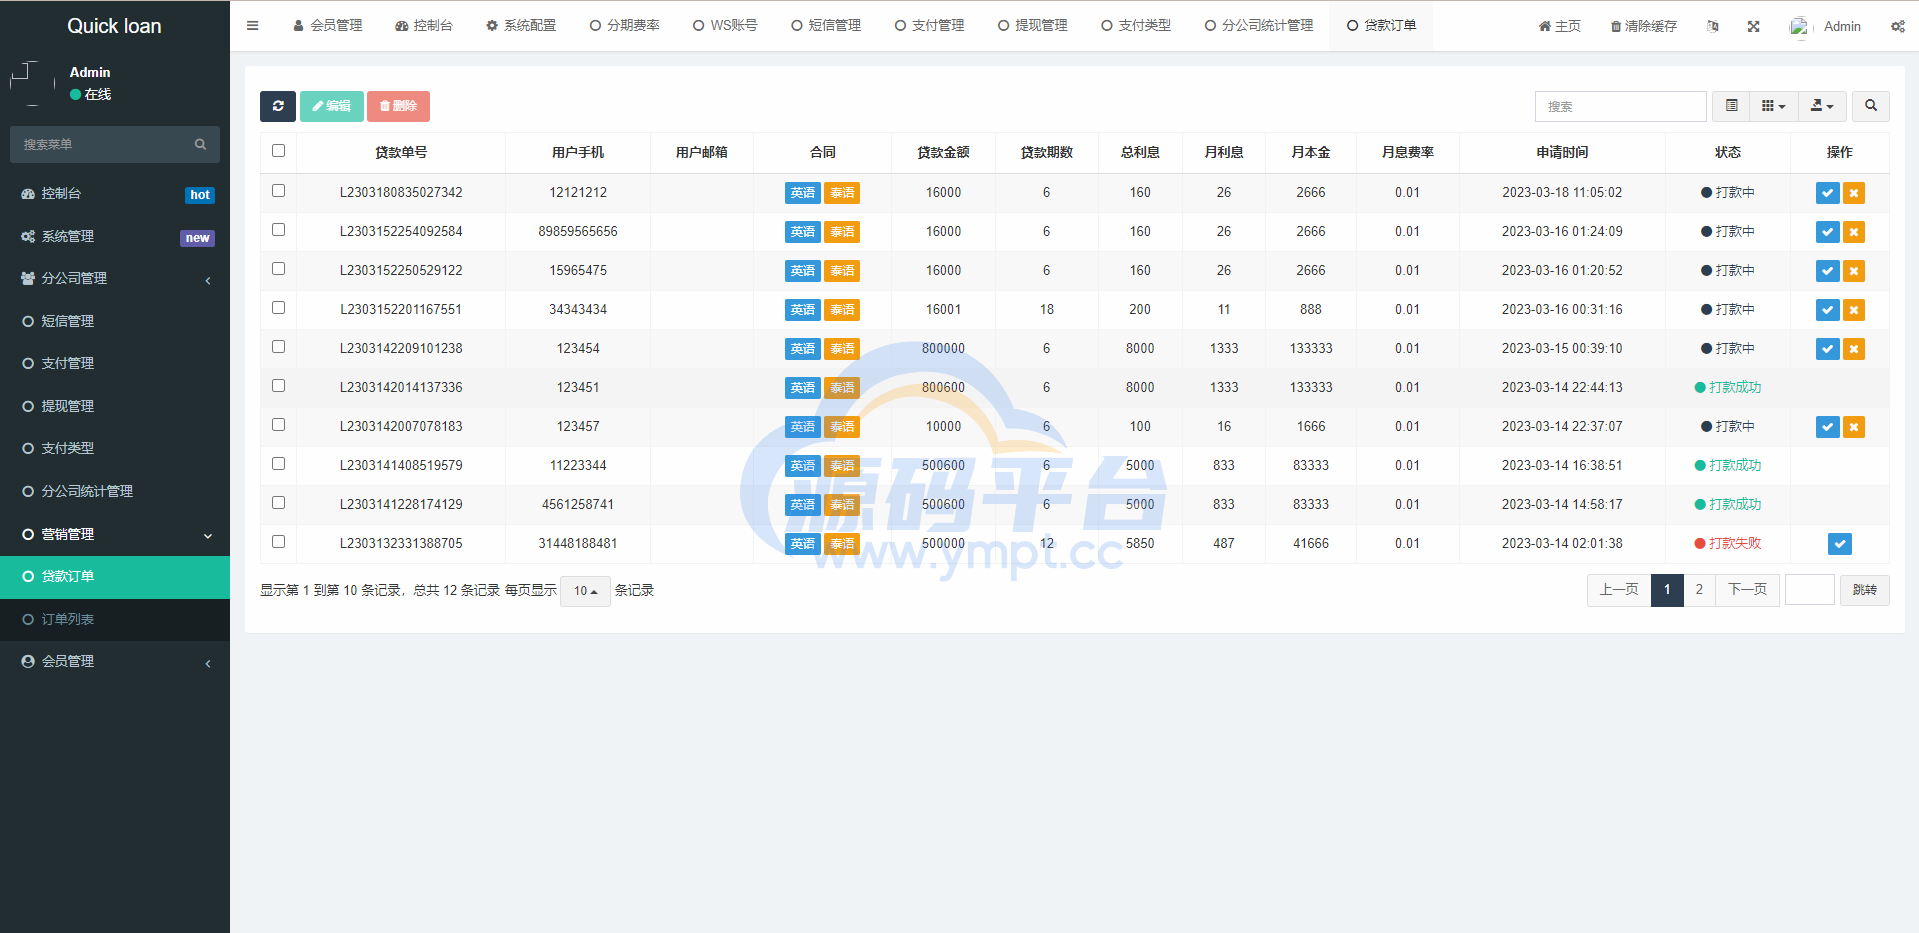Sort by the 申请时间 column header
This screenshot has height=933, width=1919.
pos(1562,152)
